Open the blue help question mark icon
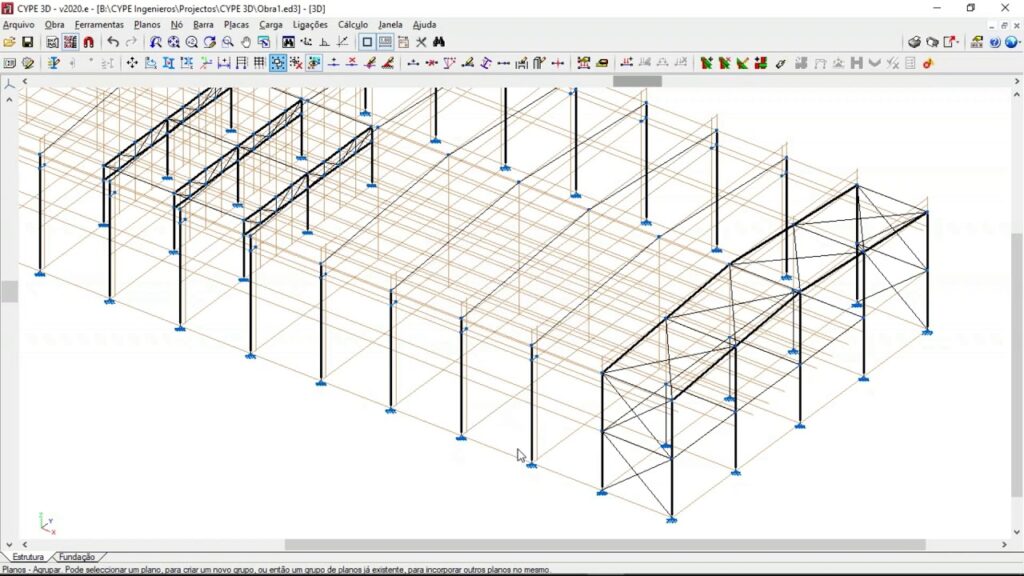 [x=994, y=42]
